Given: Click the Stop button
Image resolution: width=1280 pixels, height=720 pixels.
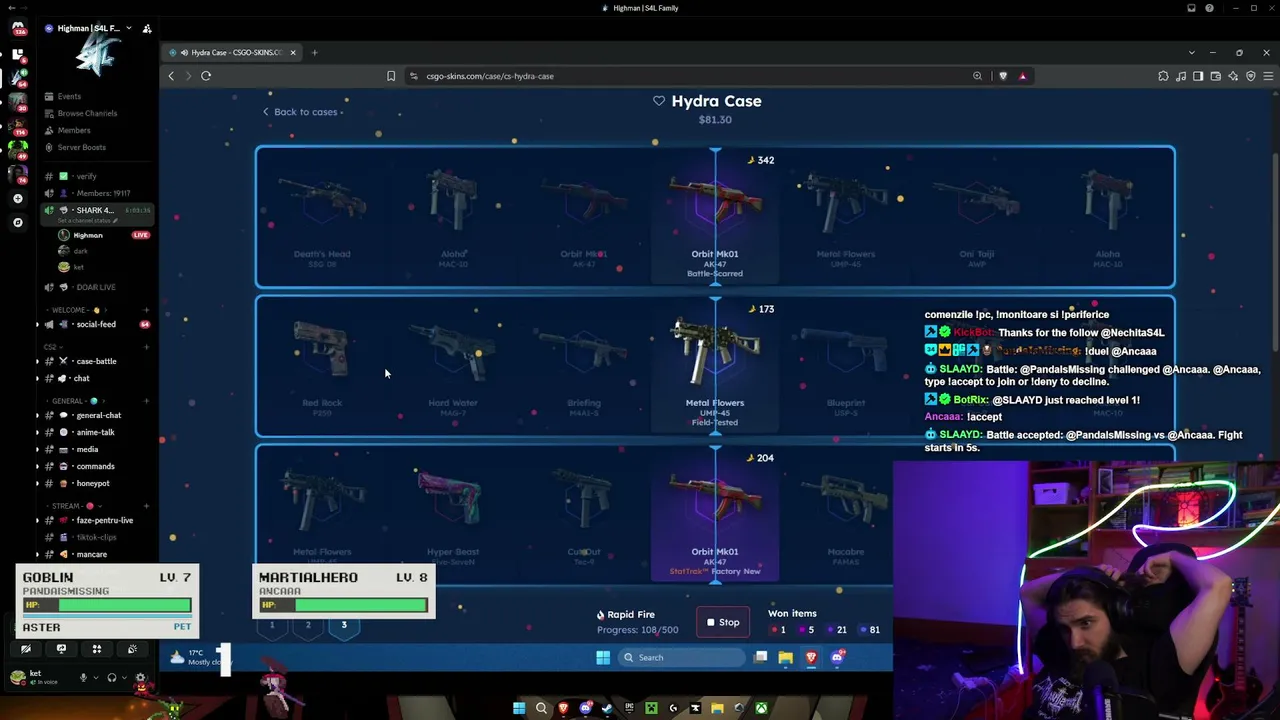Looking at the screenshot, I should 723,622.
